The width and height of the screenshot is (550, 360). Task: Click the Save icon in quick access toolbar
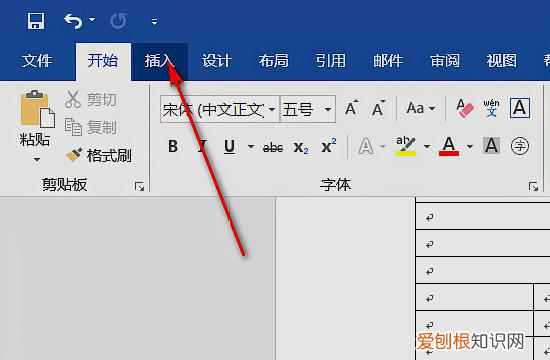tap(36, 21)
